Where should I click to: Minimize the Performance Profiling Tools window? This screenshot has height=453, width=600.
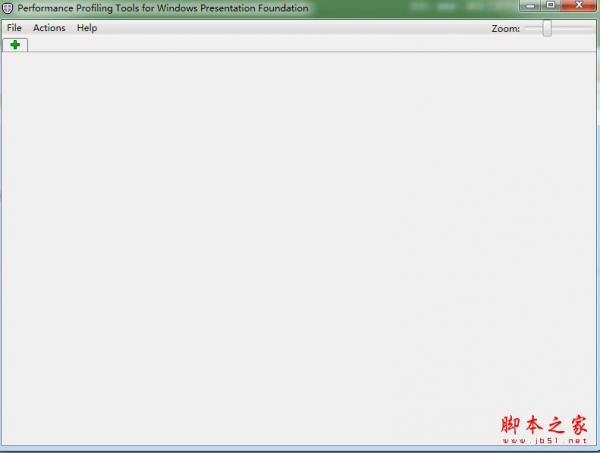click(x=530, y=5)
